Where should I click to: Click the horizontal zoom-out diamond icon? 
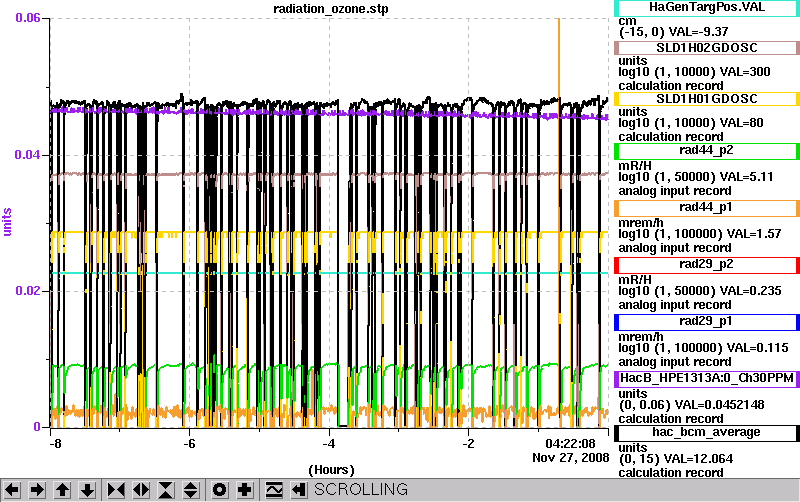(141, 490)
